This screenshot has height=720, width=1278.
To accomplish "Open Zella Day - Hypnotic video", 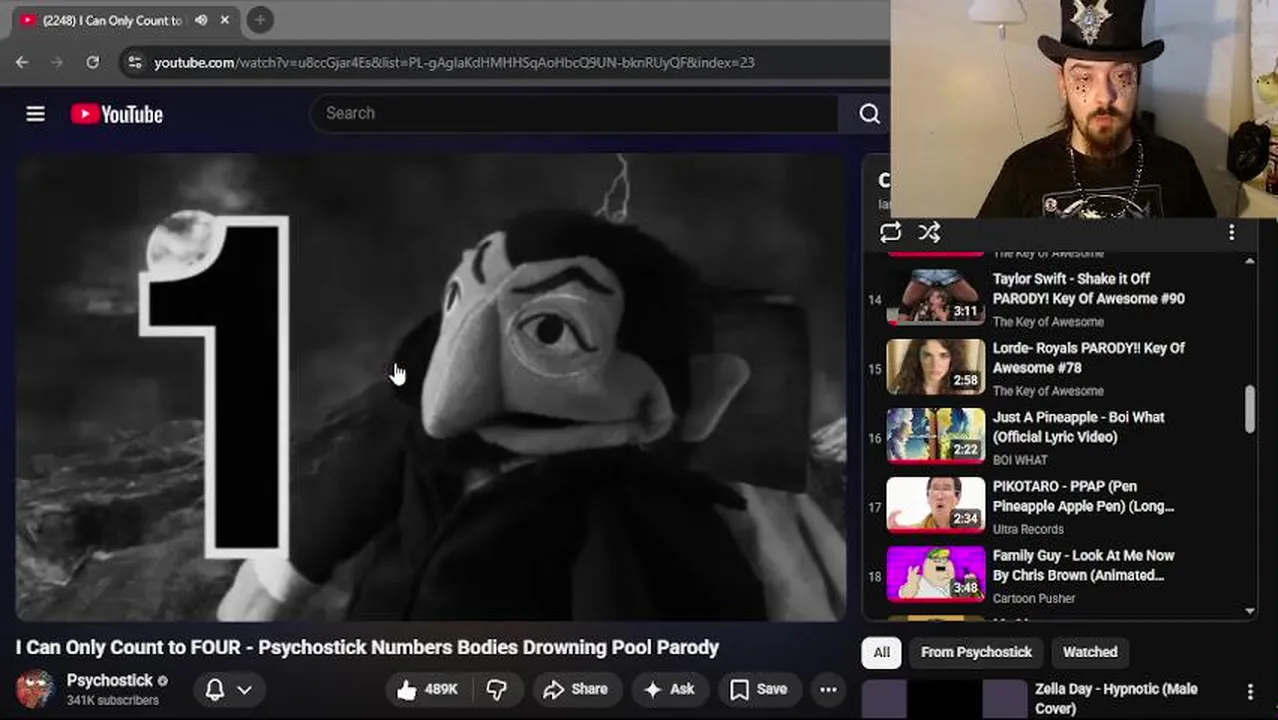I will click(x=1116, y=698).
